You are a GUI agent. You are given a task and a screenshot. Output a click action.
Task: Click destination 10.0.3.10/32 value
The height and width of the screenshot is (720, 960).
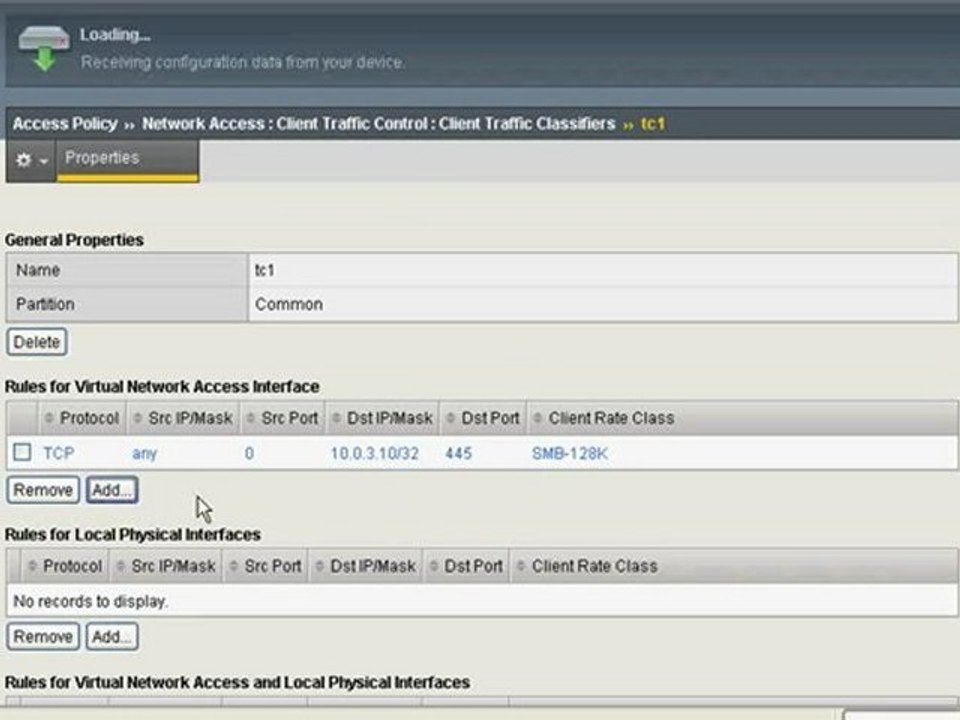(375, 454)
